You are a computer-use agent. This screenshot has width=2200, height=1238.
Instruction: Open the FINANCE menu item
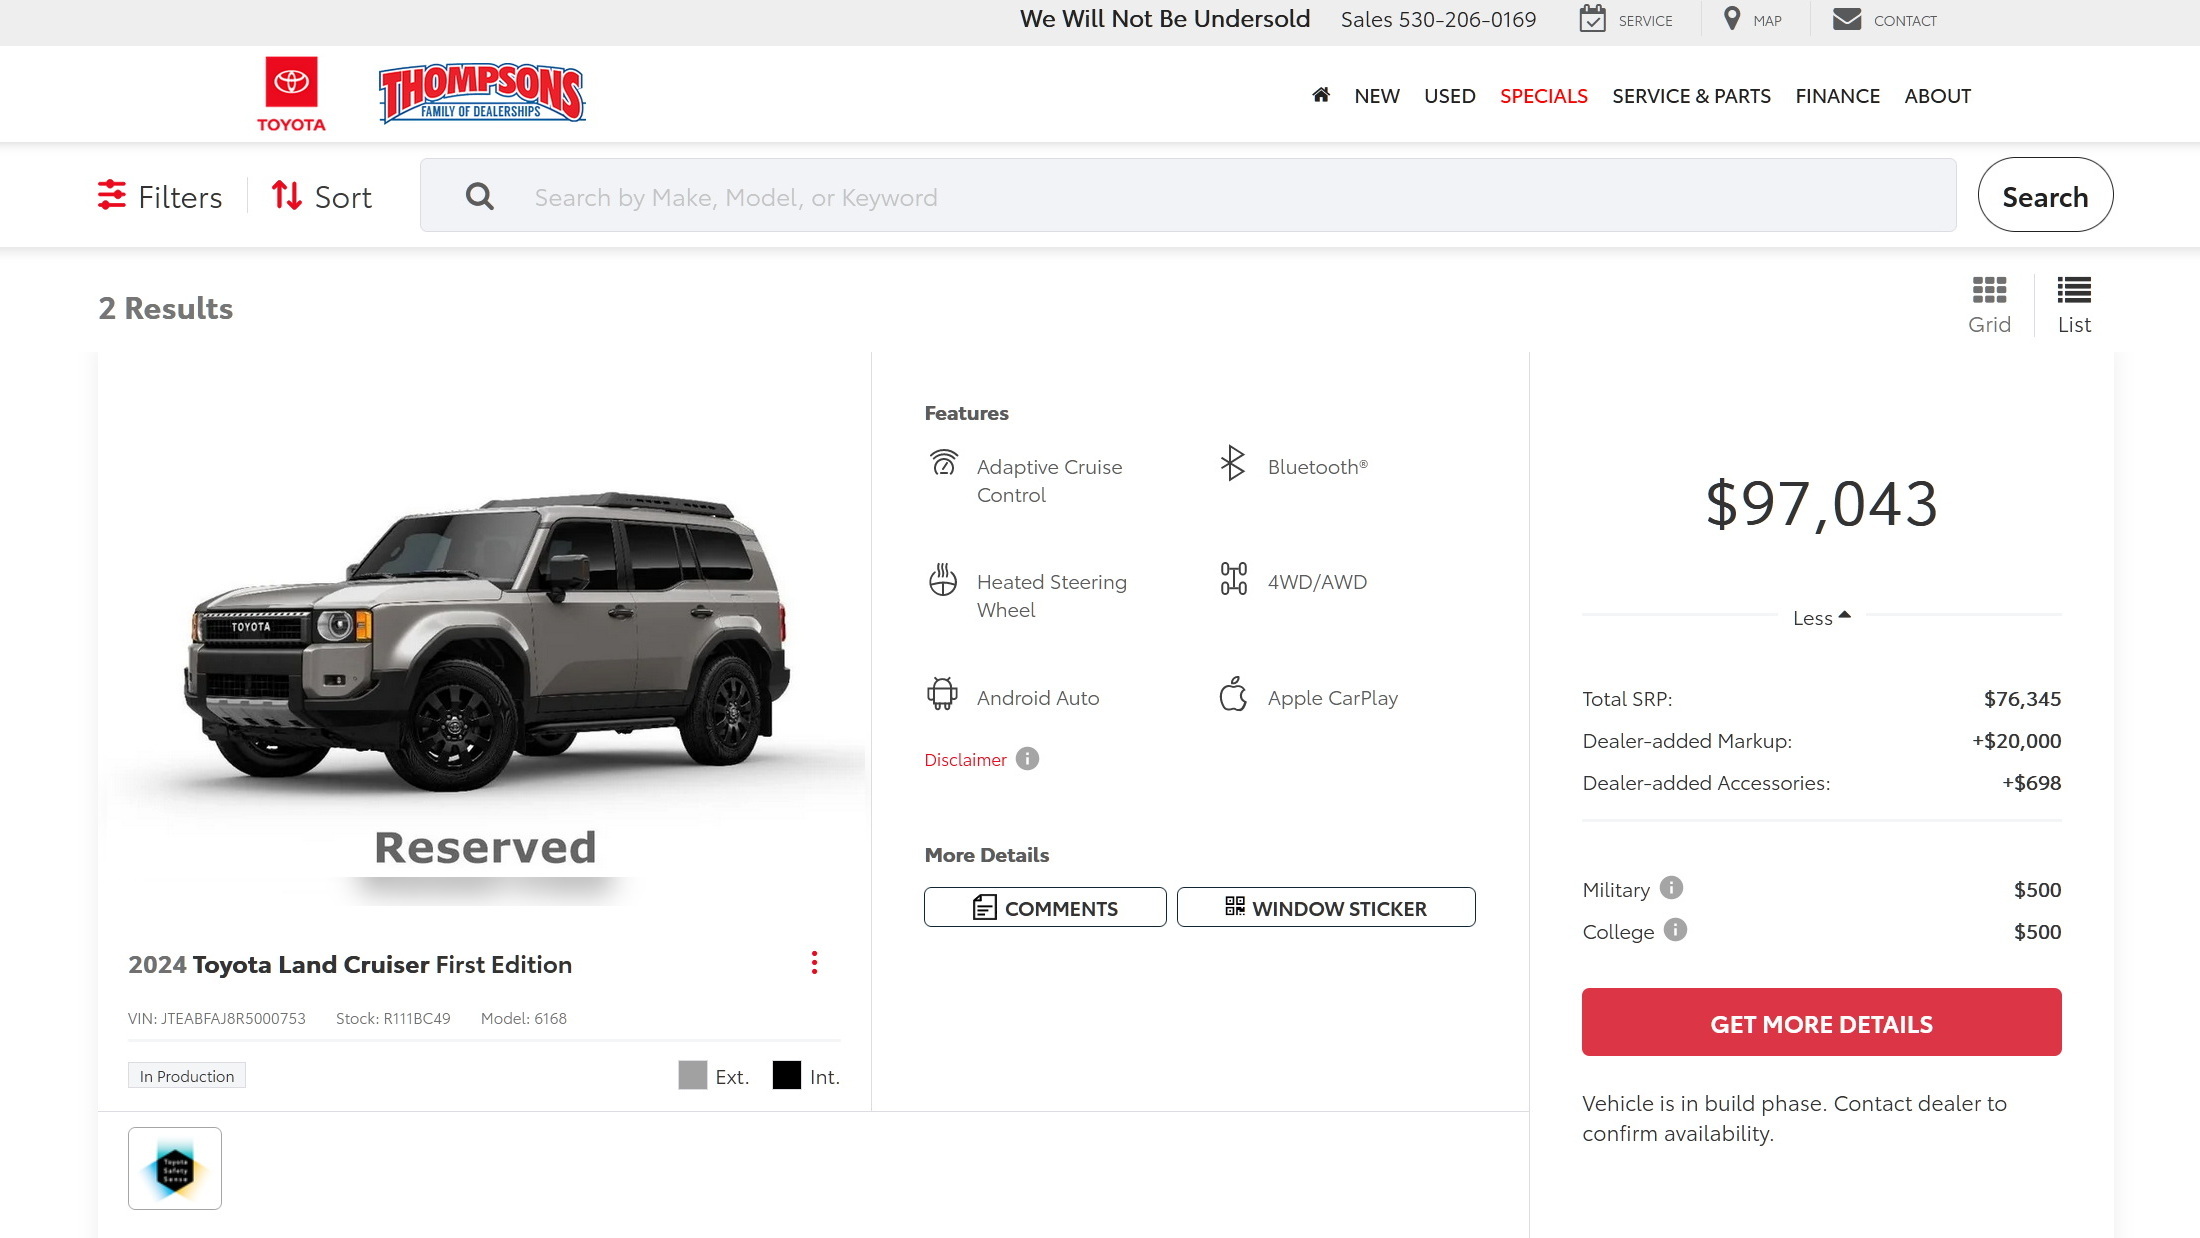[x=1837, y=96]
